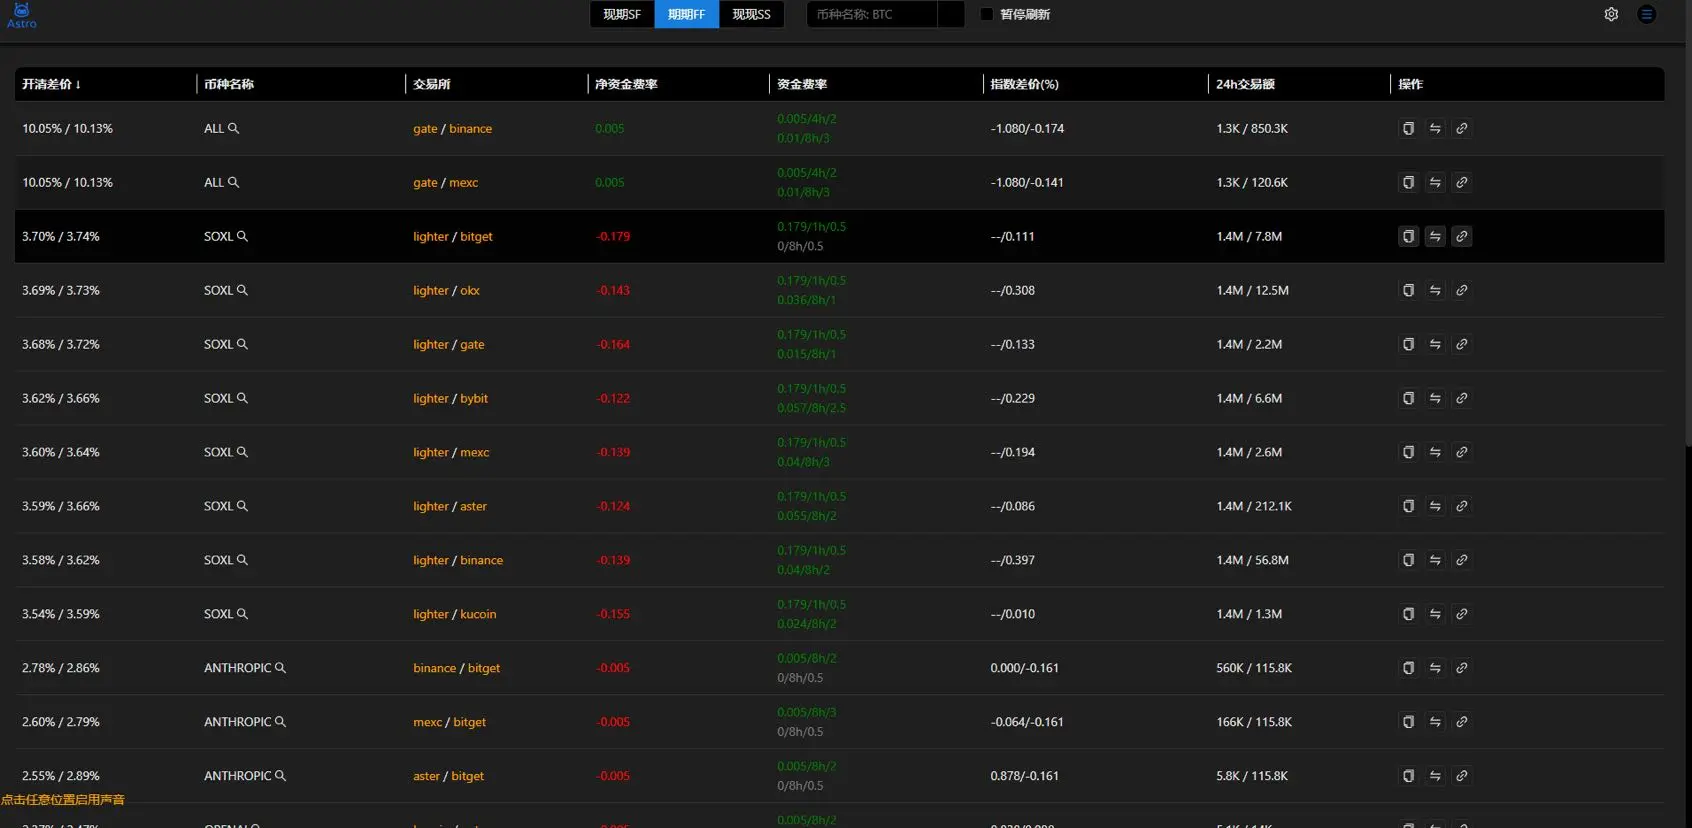1692x828 pixels.
Task: Copy the SOXL lighter/bitget row
Action: point(1408,237)
